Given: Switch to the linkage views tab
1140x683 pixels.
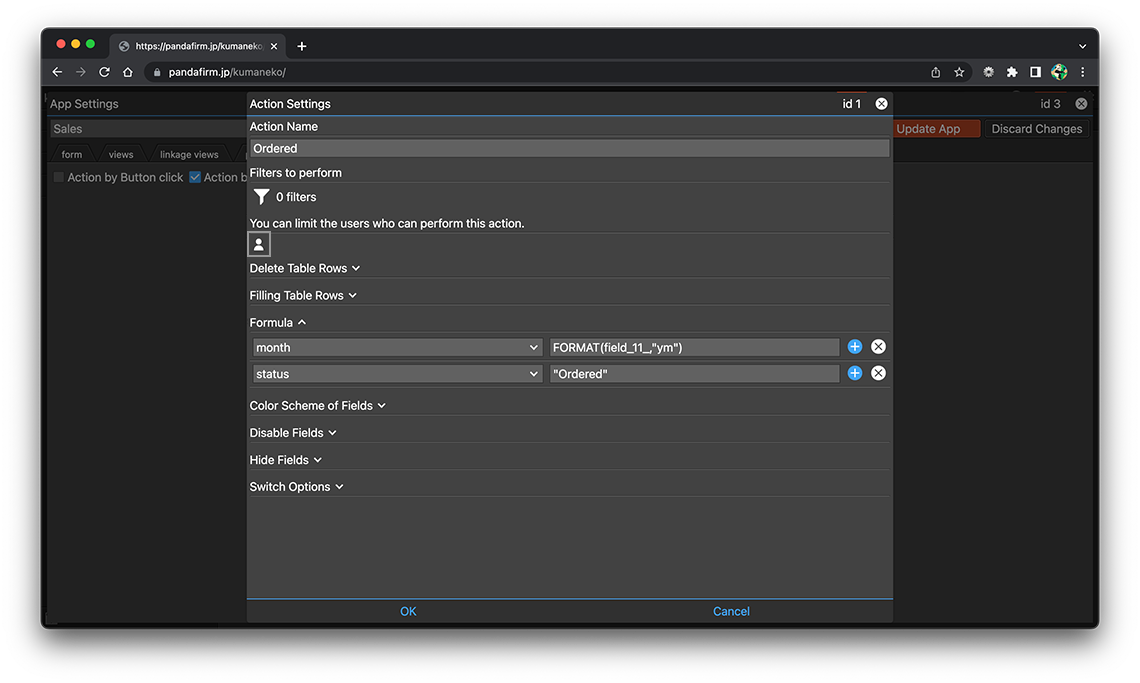Looking at the screenshot, I should click(x=189, y=155).
